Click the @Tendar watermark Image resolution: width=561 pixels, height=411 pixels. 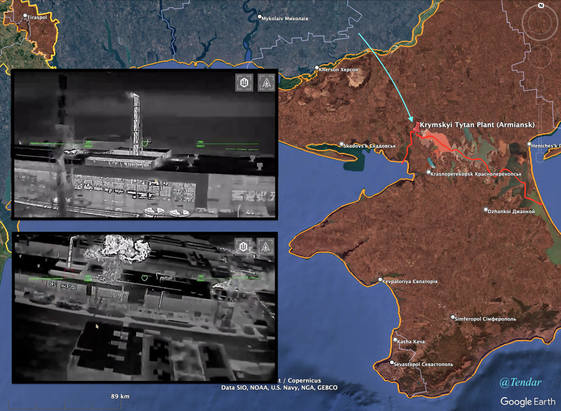point(521,382)
